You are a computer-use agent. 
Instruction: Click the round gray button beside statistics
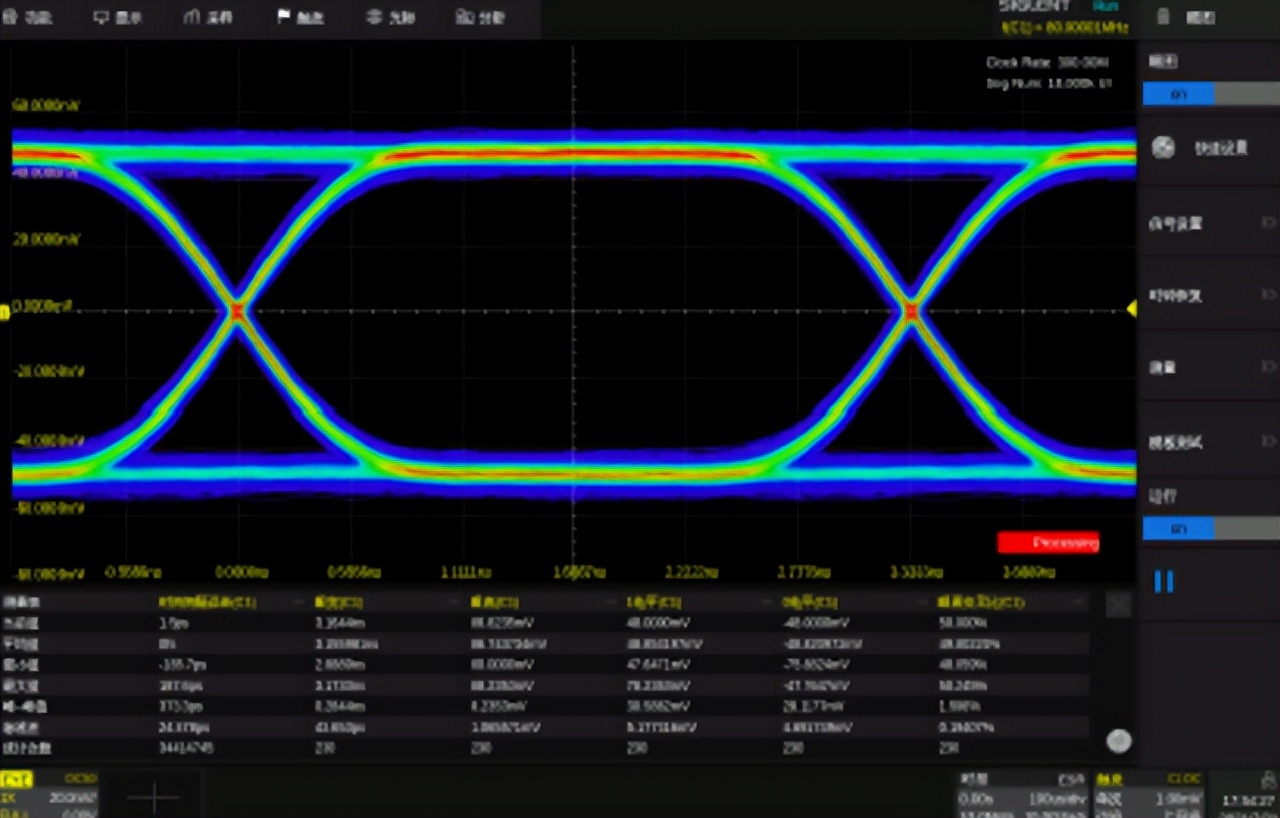(x=1119, y=741)
